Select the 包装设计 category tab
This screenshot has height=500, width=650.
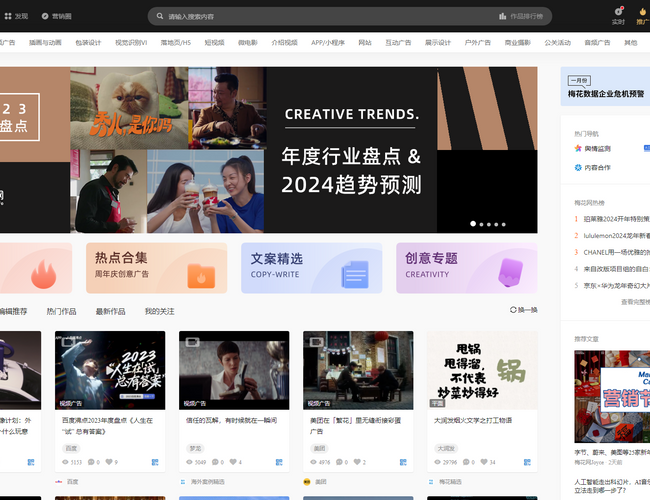tap(88, 43)
